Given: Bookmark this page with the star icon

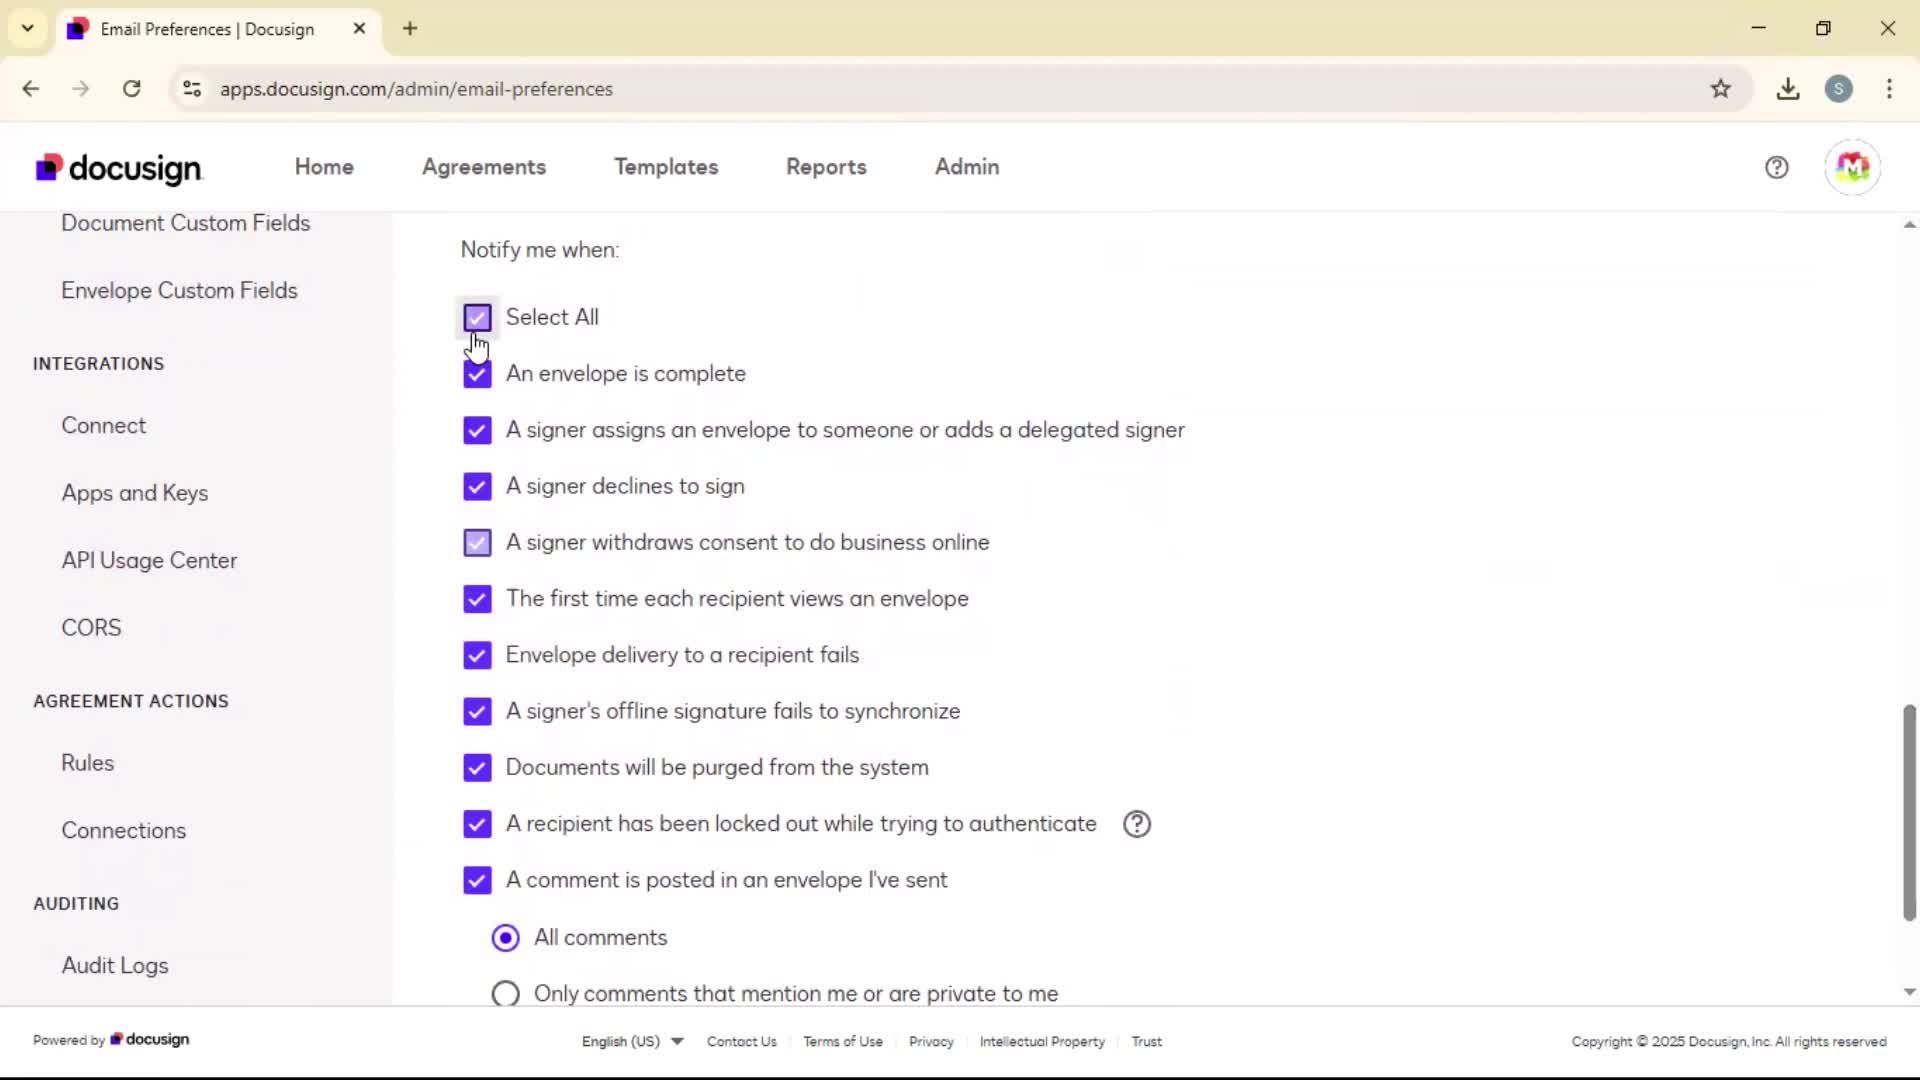Looking at the screenshot, I should click(1720, 89).
